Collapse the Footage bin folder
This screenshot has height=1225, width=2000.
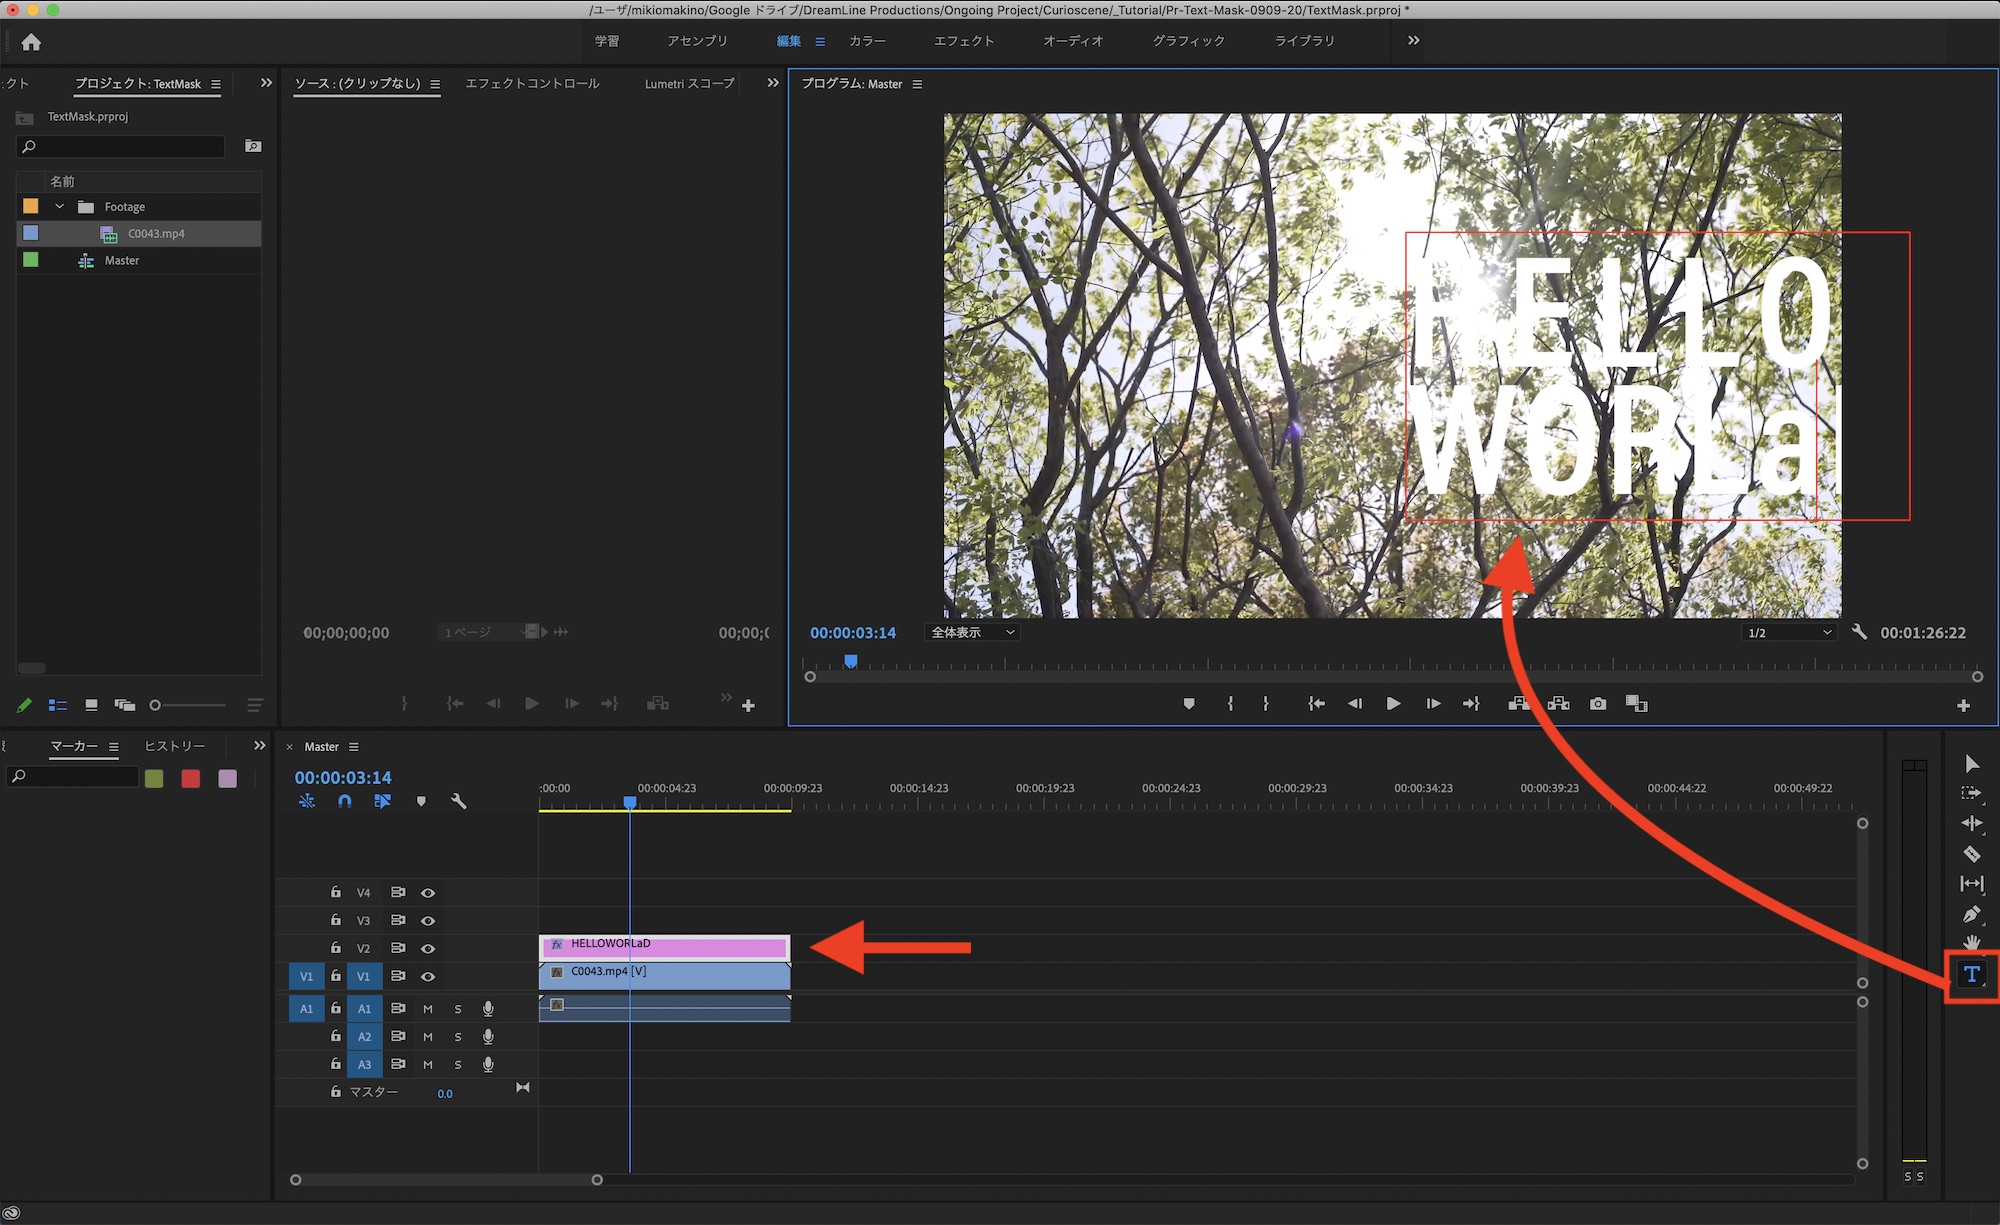(60, 207)
